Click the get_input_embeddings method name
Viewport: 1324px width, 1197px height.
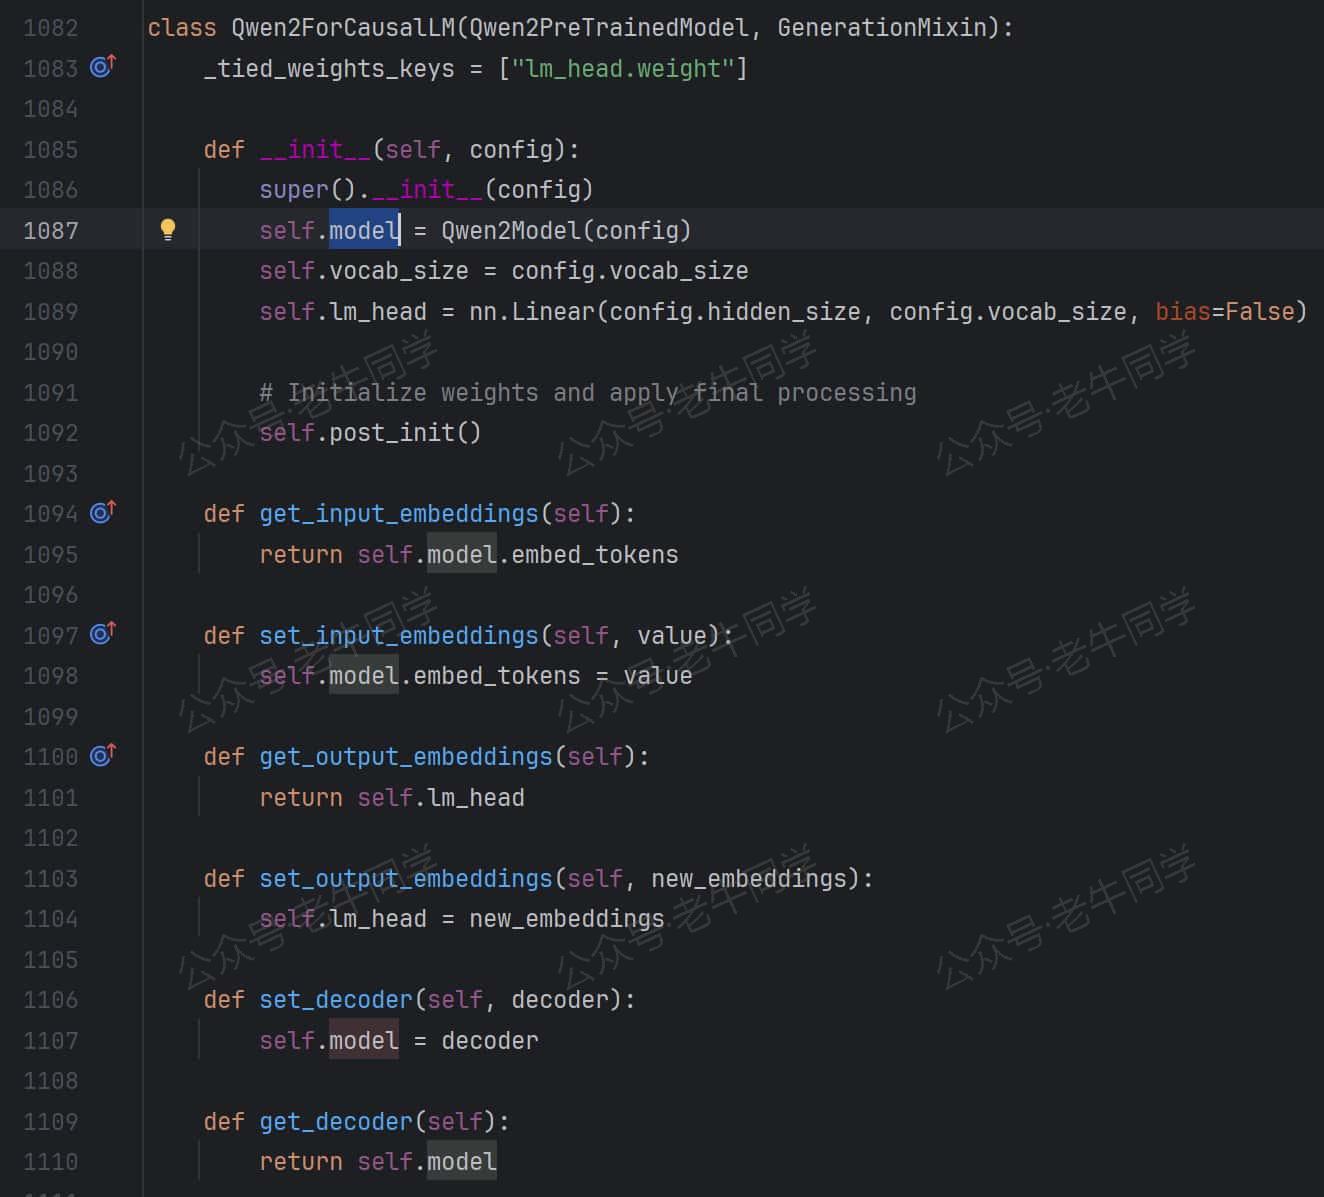tap(399, 514)
